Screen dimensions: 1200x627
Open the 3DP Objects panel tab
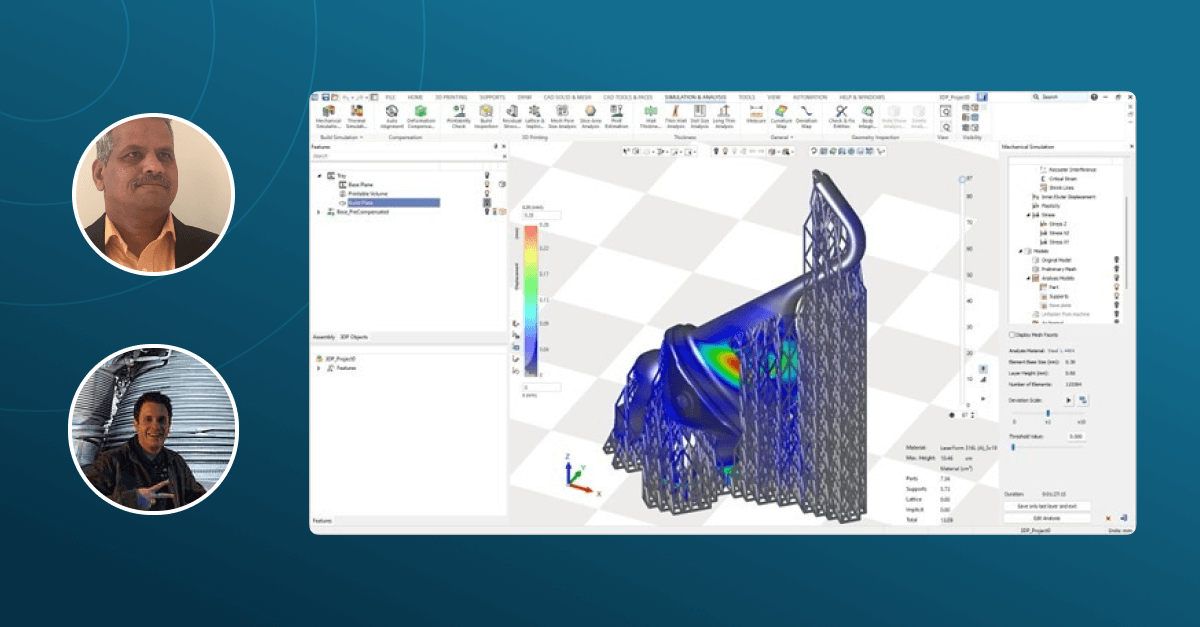click(354, 337)
